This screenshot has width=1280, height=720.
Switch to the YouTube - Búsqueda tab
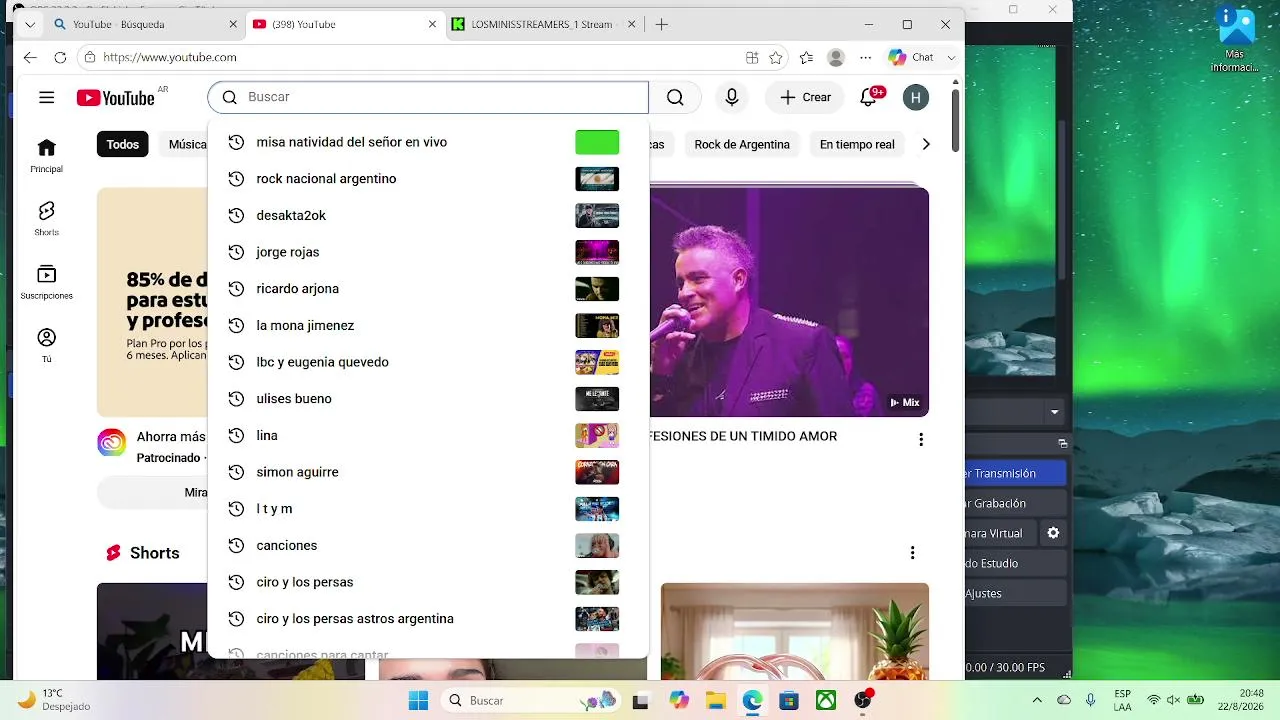(x=145, y=24)
